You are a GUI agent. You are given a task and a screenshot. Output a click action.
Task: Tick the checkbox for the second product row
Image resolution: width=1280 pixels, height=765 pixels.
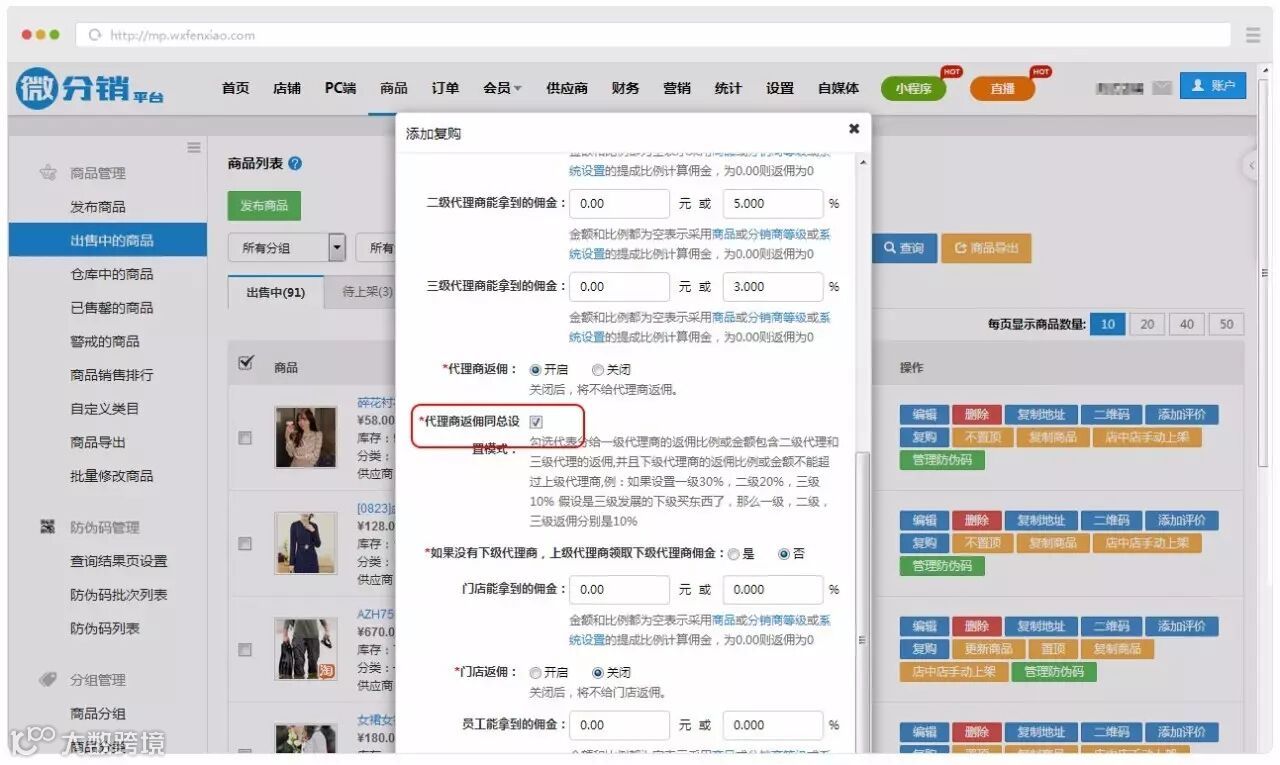pyautogui.click(x=245, y=544)
